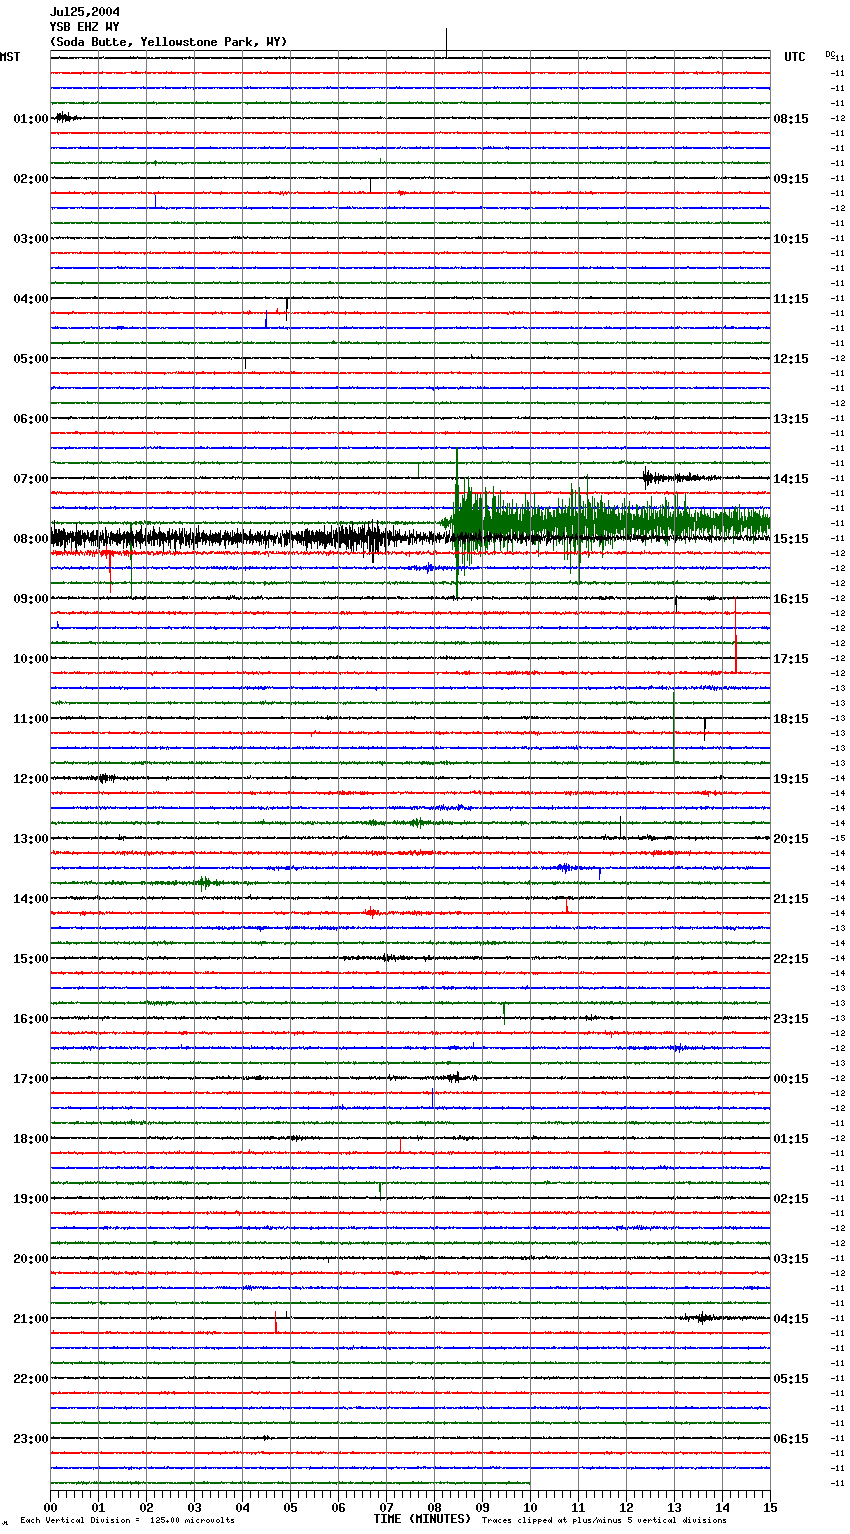The height and width of the screenshot is (1534, 850).
Task: Click minute 10 on the bottom axis
Action: [x=530, y=1507]
